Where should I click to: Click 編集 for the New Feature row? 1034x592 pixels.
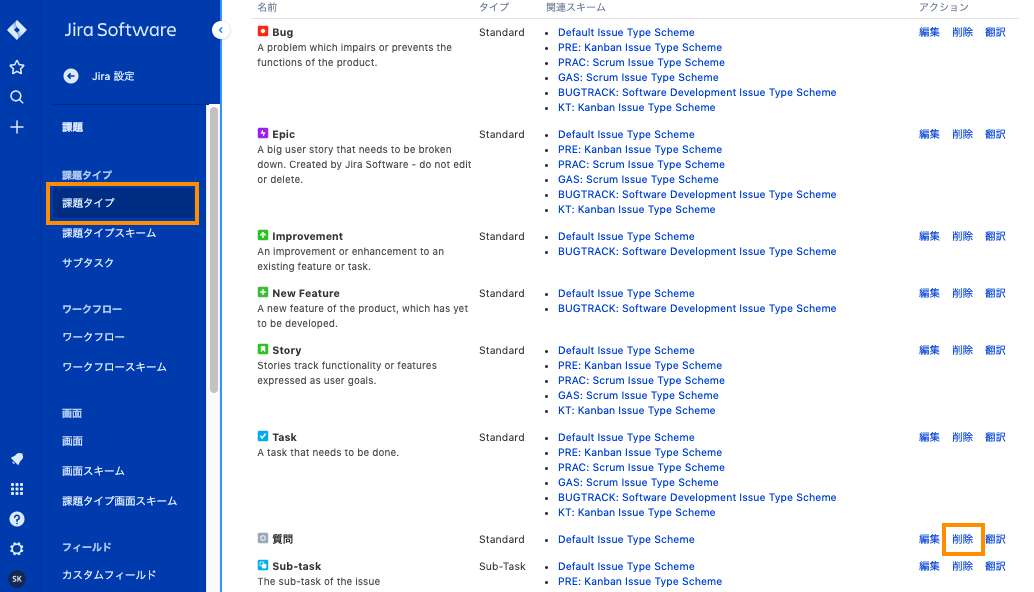929,293
